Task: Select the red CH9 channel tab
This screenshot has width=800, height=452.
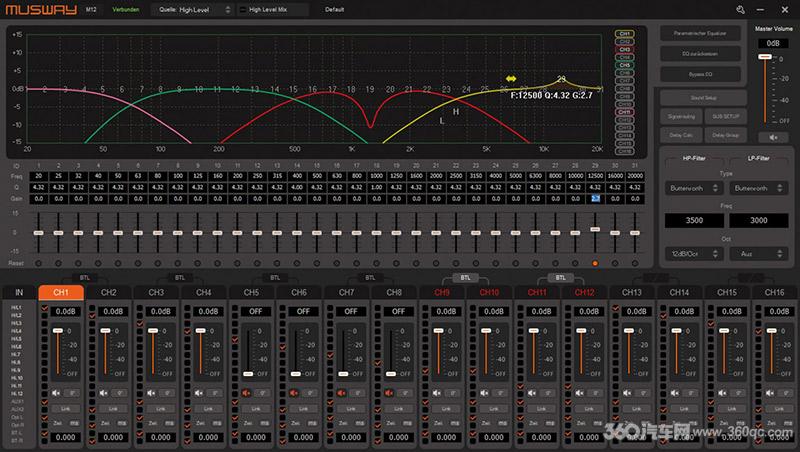Action: pyautogui.click(x=442, y=292)
